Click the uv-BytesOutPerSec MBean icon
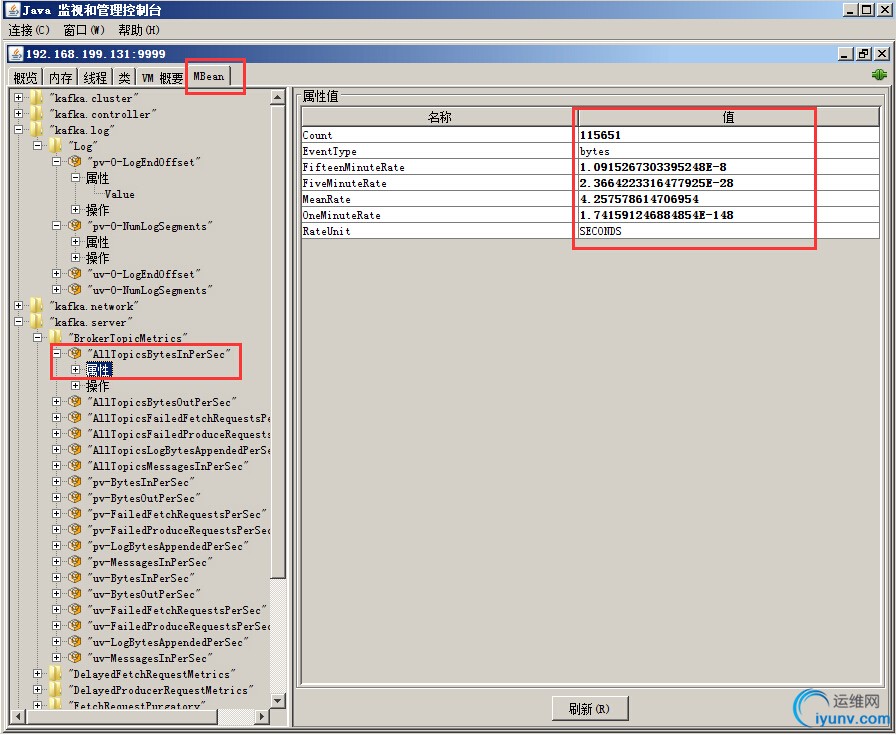 click(74, 594)
